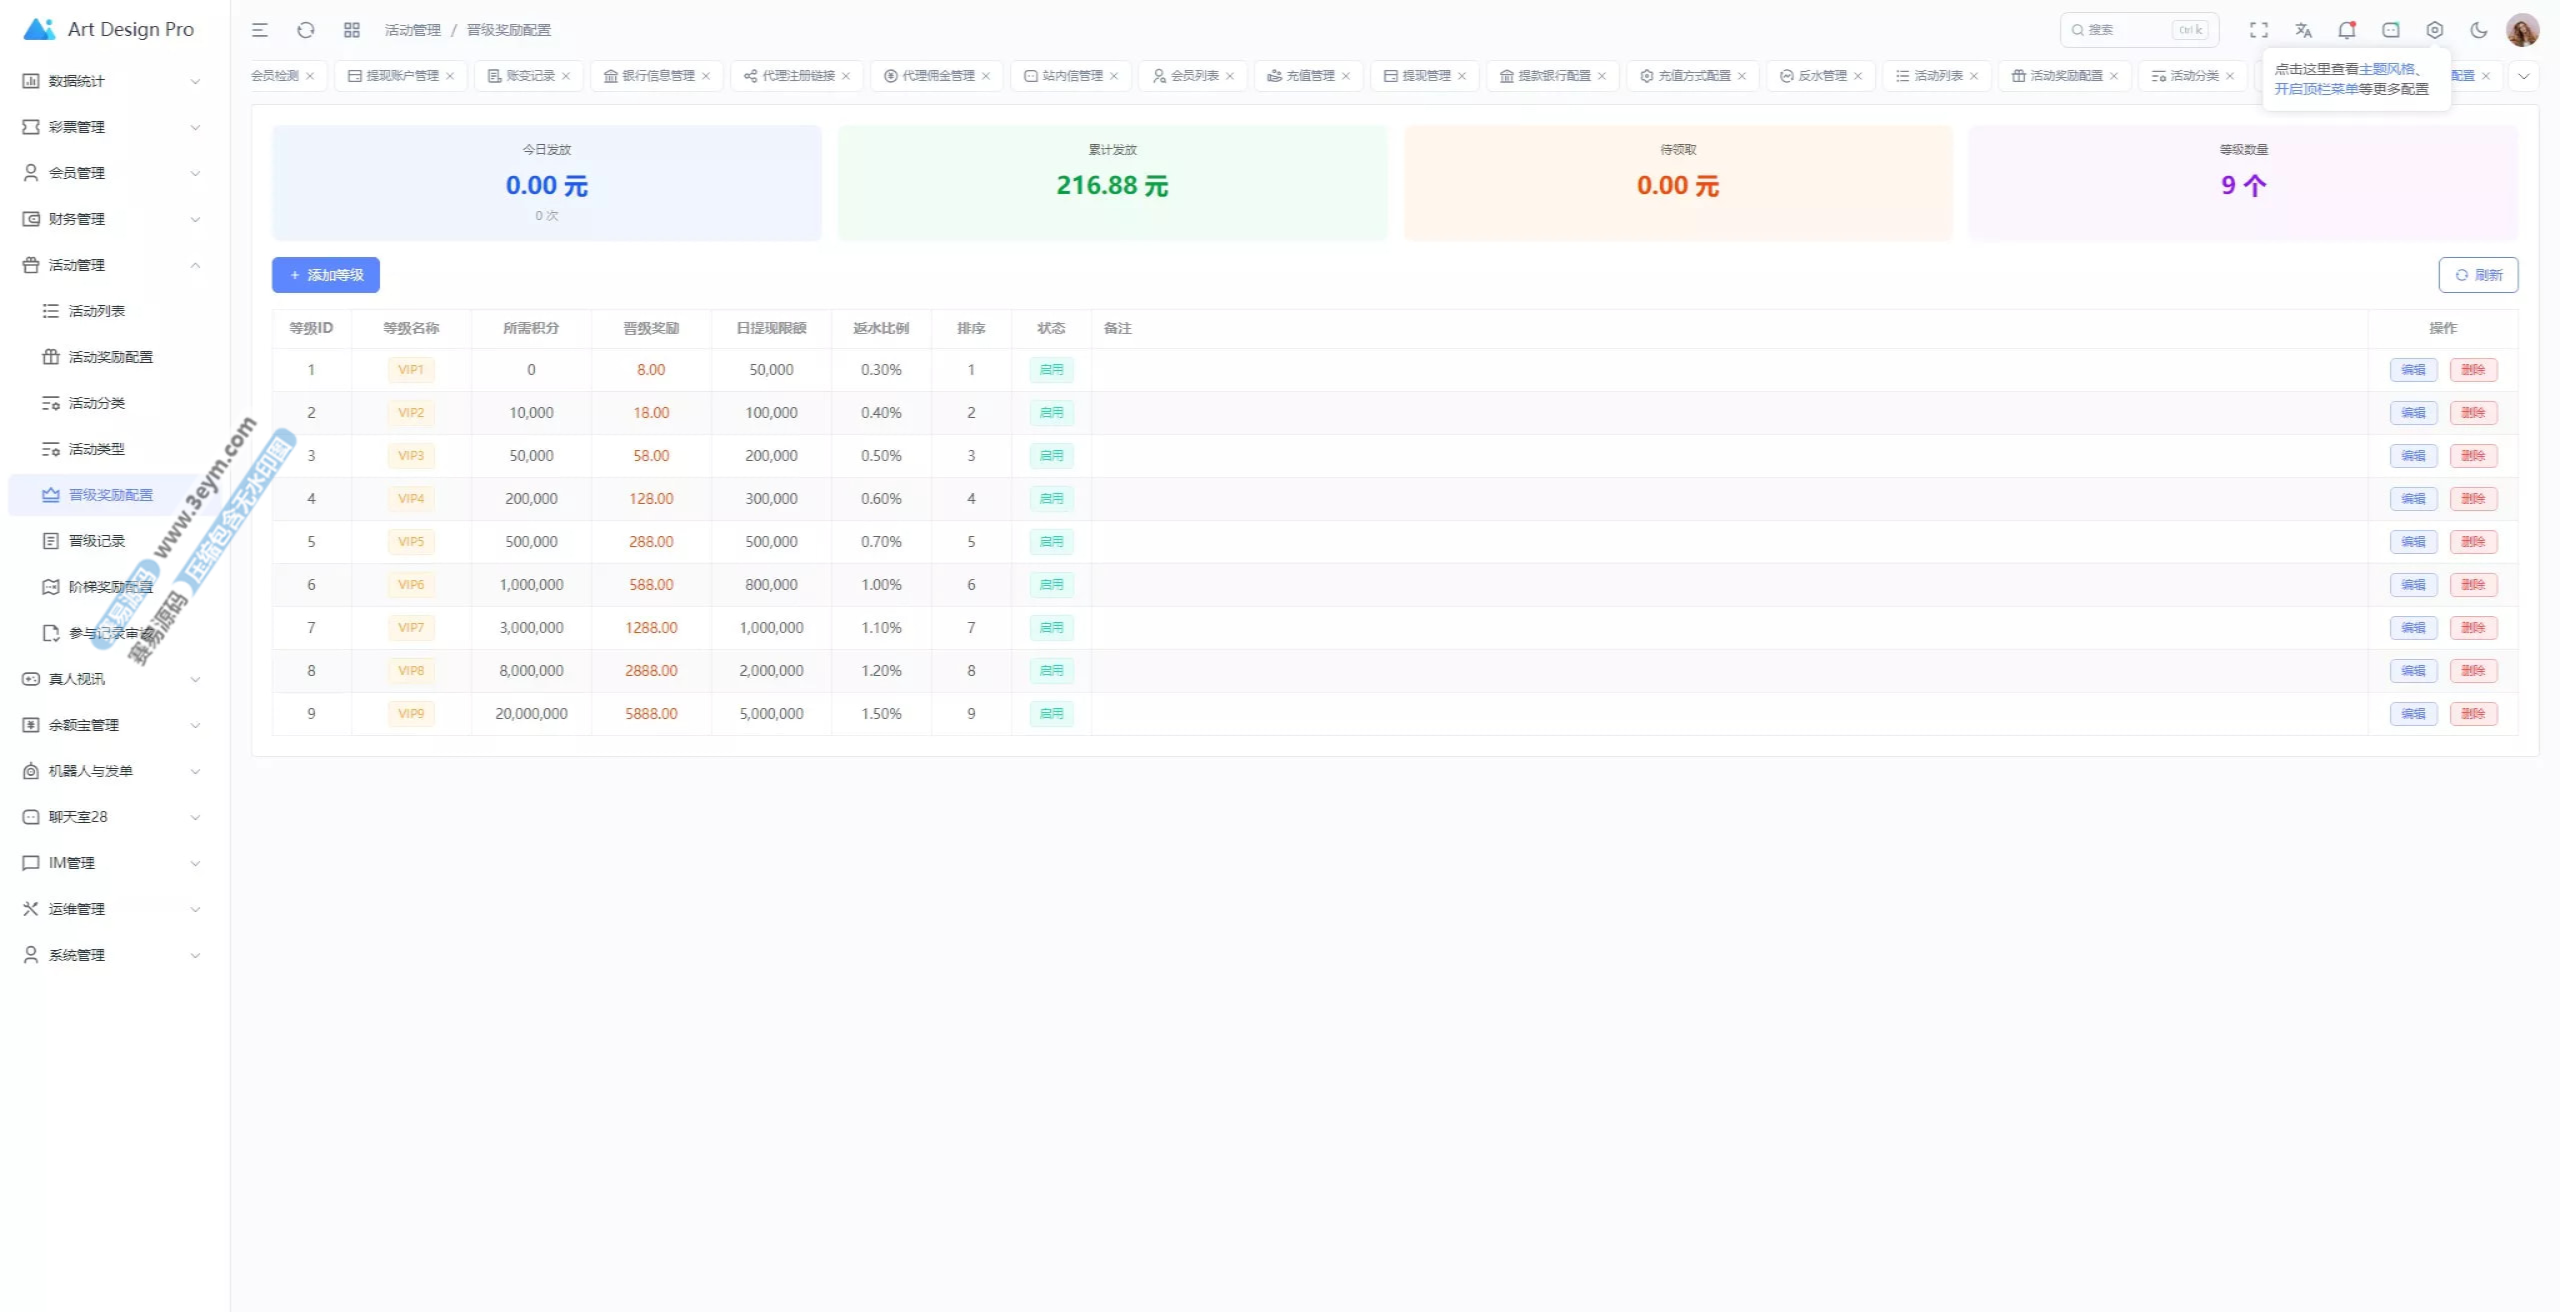Click the page reload icon in header
Viewport: 2560px width, 1312px height.
pyautogui.click(x=306, y=30)
